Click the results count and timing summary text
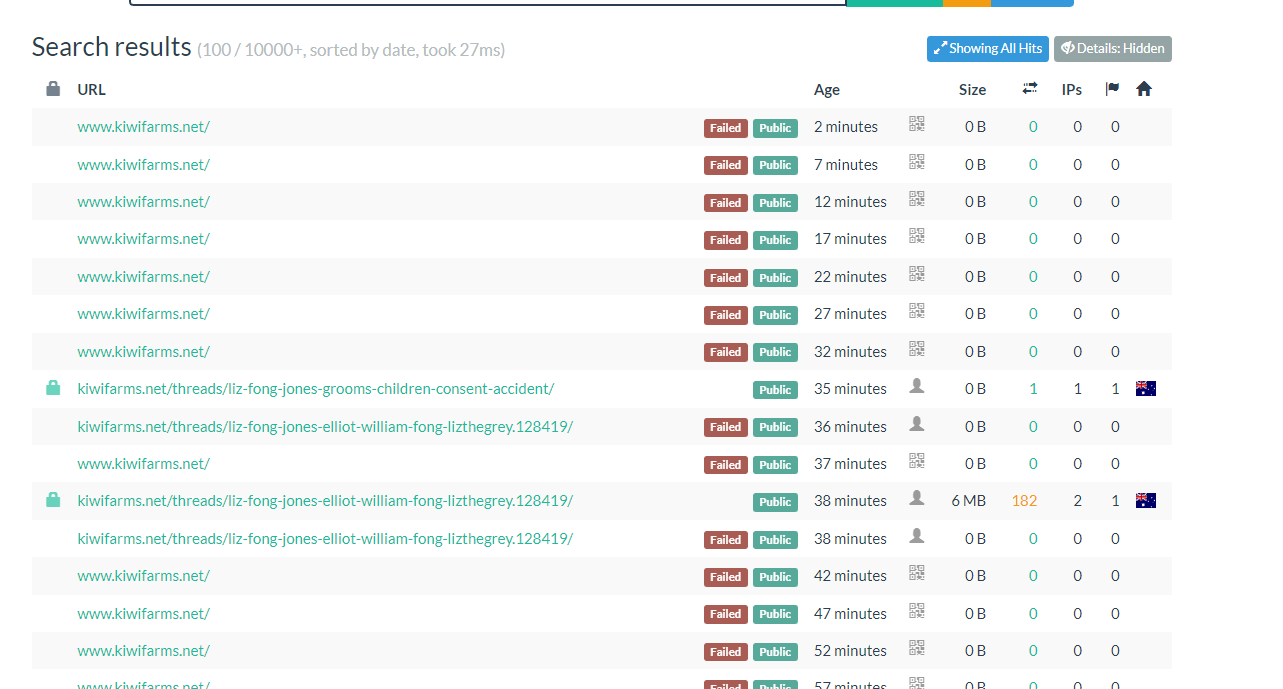1283x689 pixels. coord(351,50)
